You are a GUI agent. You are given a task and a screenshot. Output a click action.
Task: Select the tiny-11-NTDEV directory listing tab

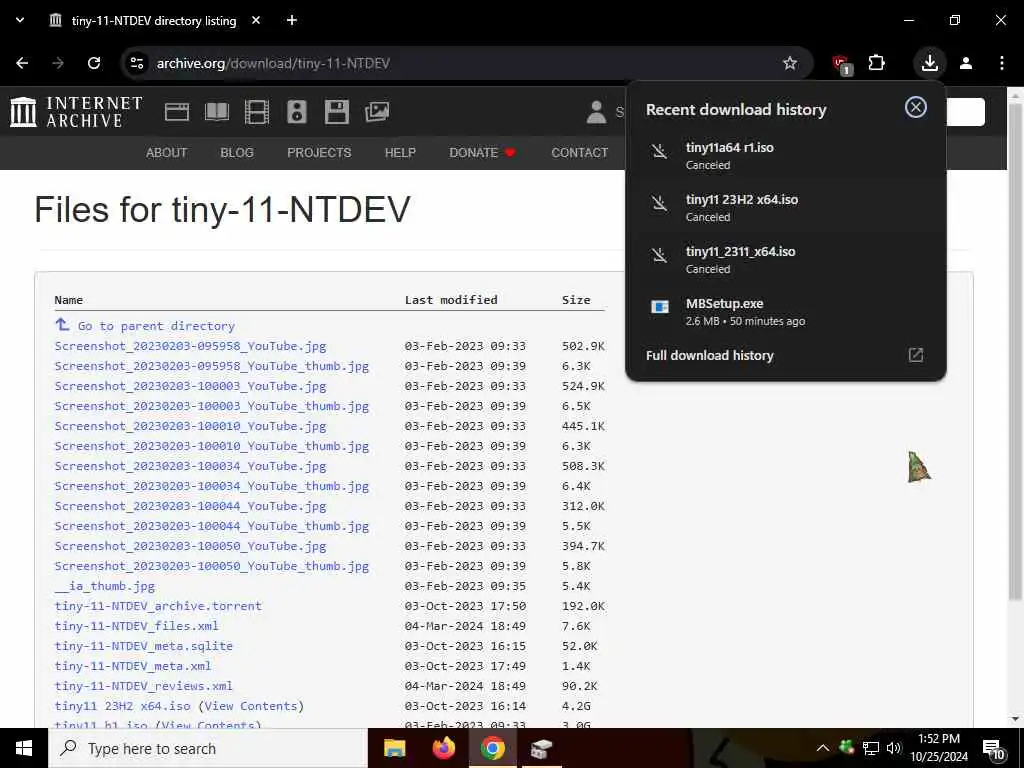[x=154, y=20]
